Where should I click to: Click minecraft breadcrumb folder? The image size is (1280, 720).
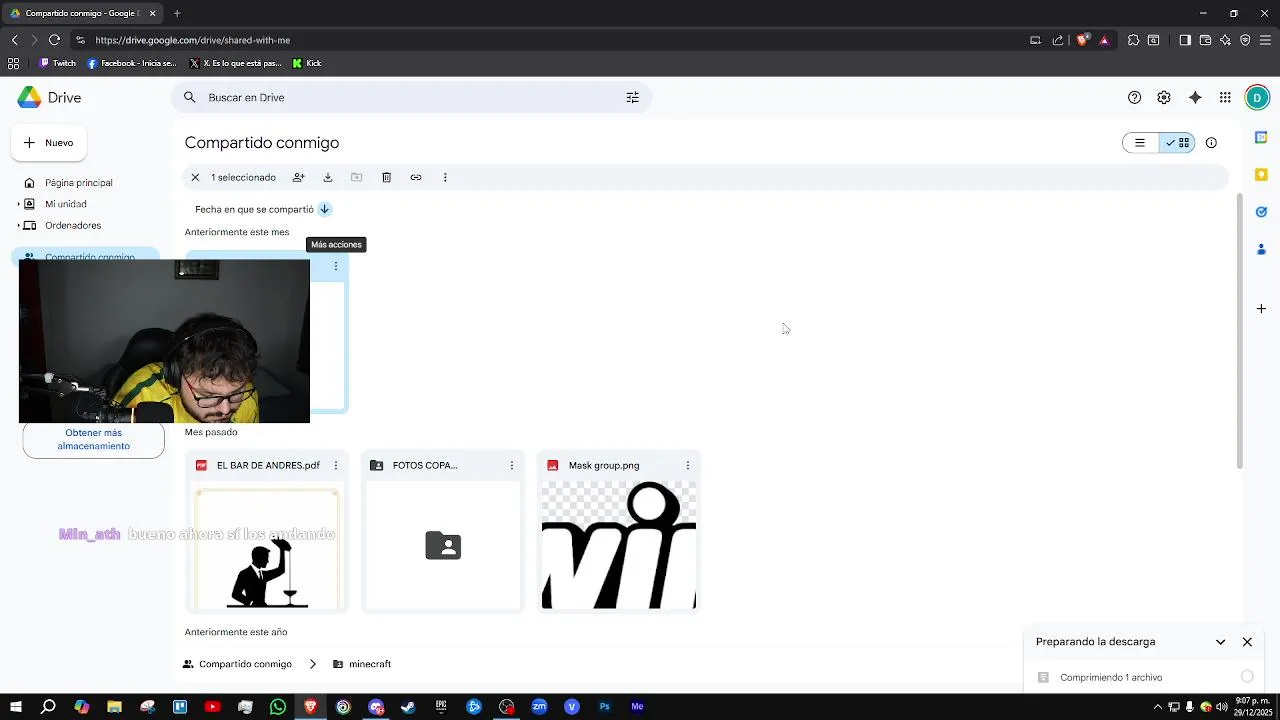tap(362, 664)
